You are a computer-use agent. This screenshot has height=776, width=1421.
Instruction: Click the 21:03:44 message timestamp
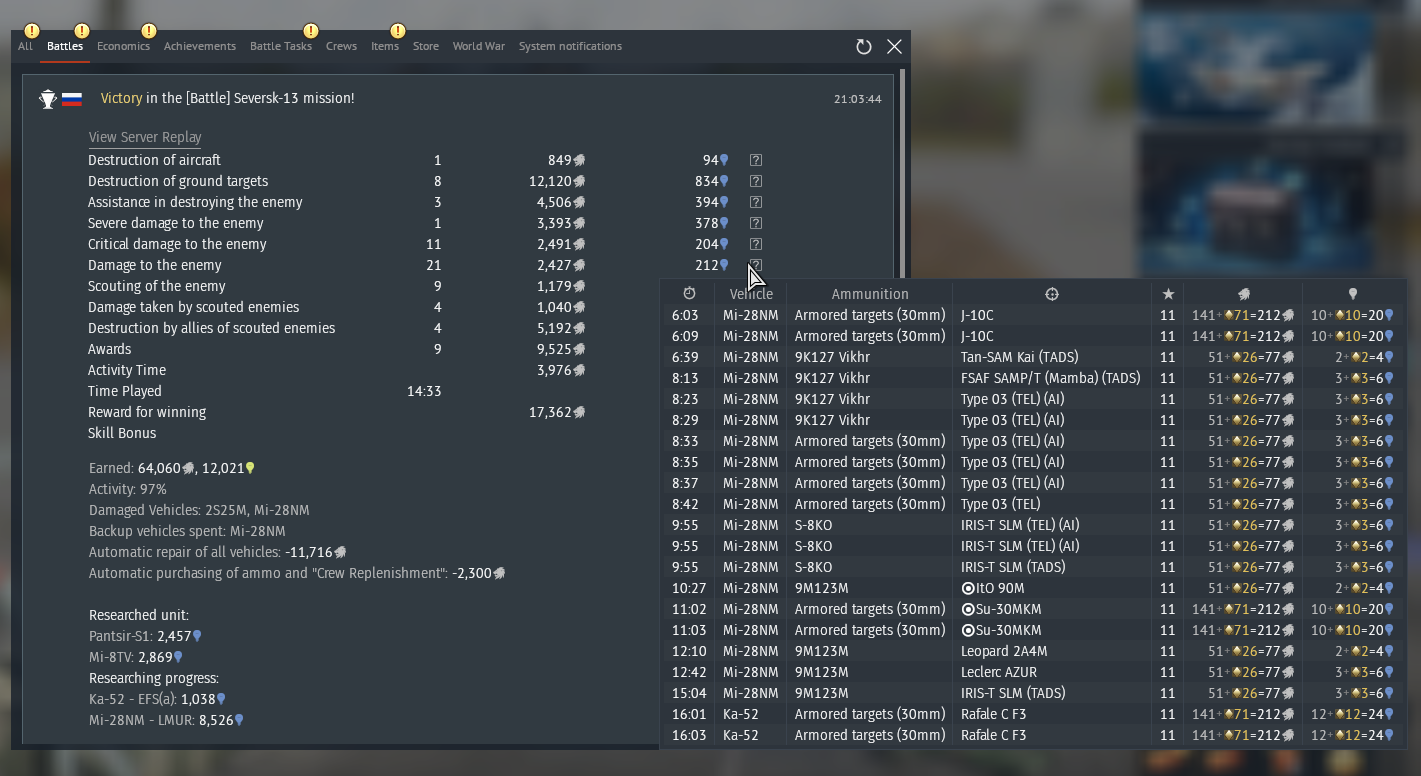point(858,99)
